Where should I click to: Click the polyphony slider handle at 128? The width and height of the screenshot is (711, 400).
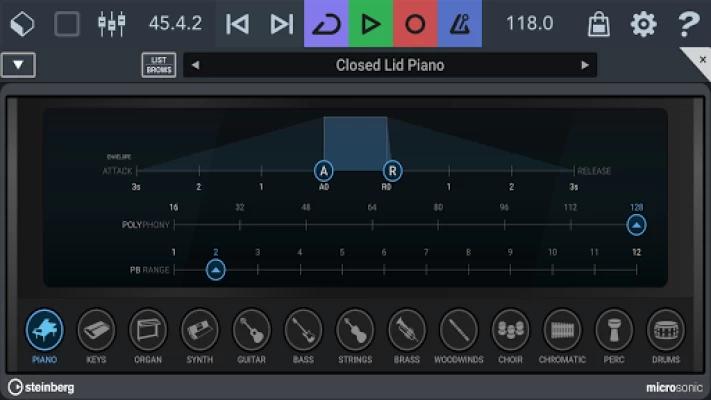pos(636,225)
